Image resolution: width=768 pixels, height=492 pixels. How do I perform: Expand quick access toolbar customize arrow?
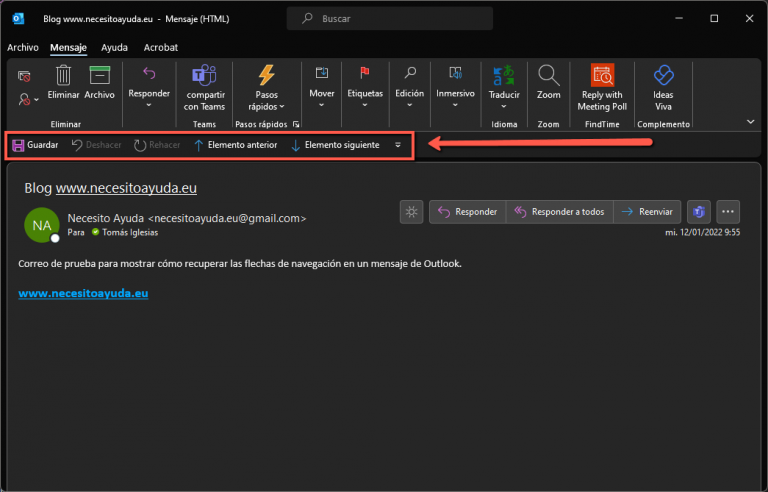(398, 145)
